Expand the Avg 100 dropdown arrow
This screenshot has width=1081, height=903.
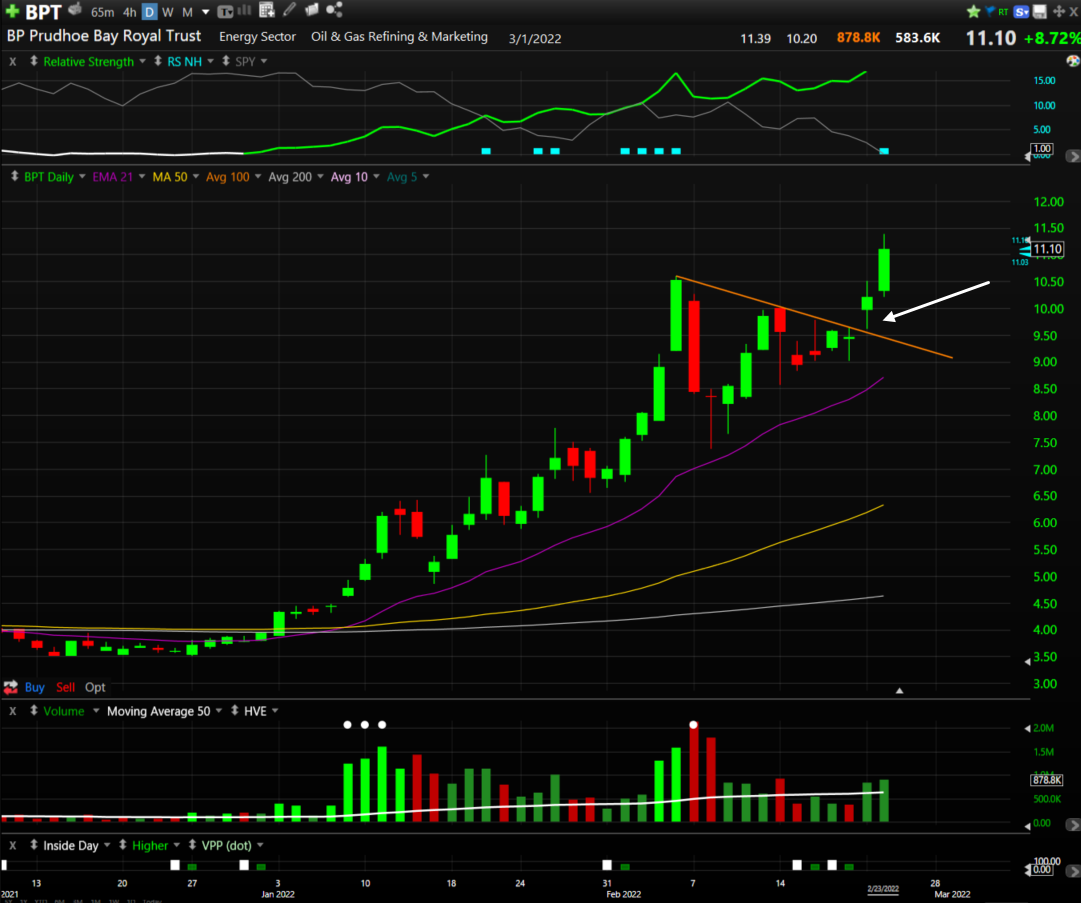click(258, 177)
